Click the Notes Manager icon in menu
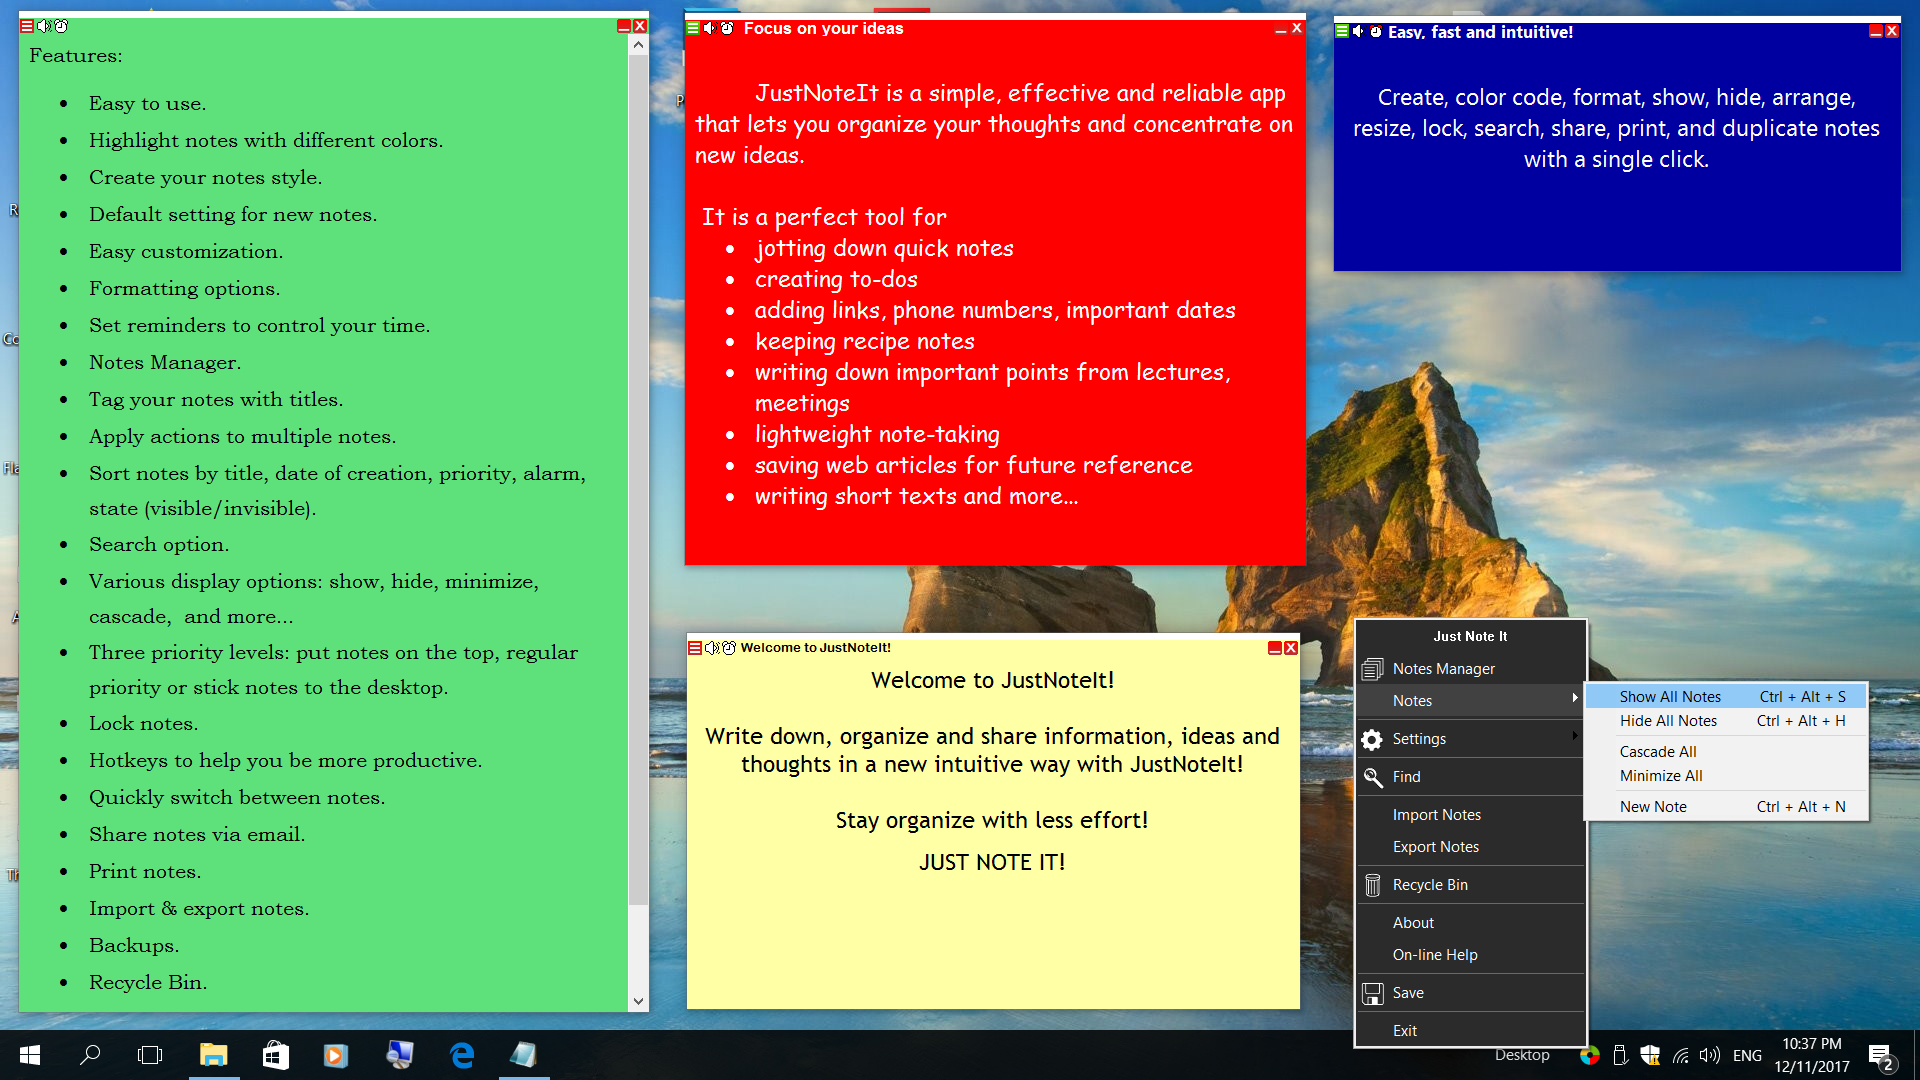This screenshot has height=1080, width=1920. (1374, 669)
